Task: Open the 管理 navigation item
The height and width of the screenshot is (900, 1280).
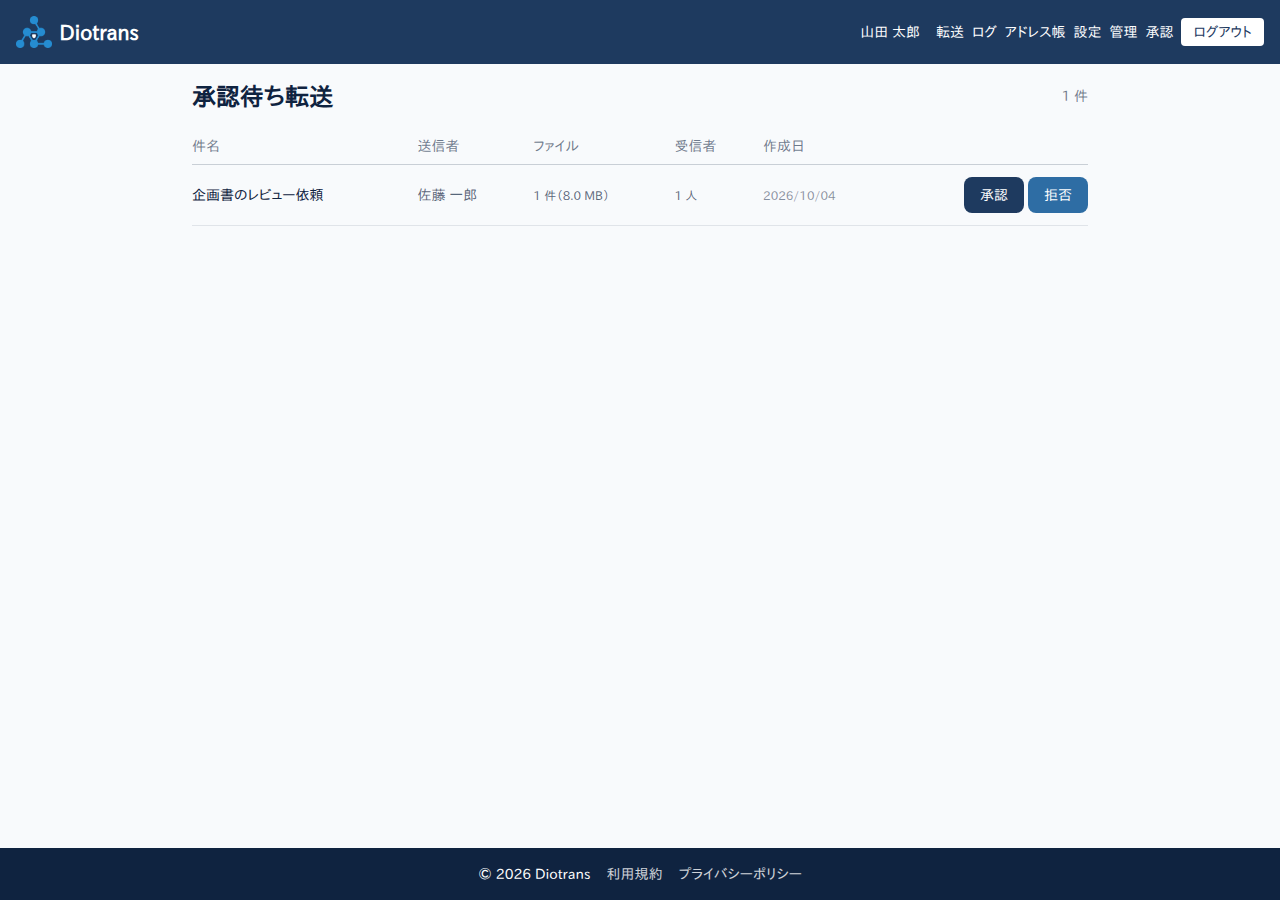Action: 1123,32
